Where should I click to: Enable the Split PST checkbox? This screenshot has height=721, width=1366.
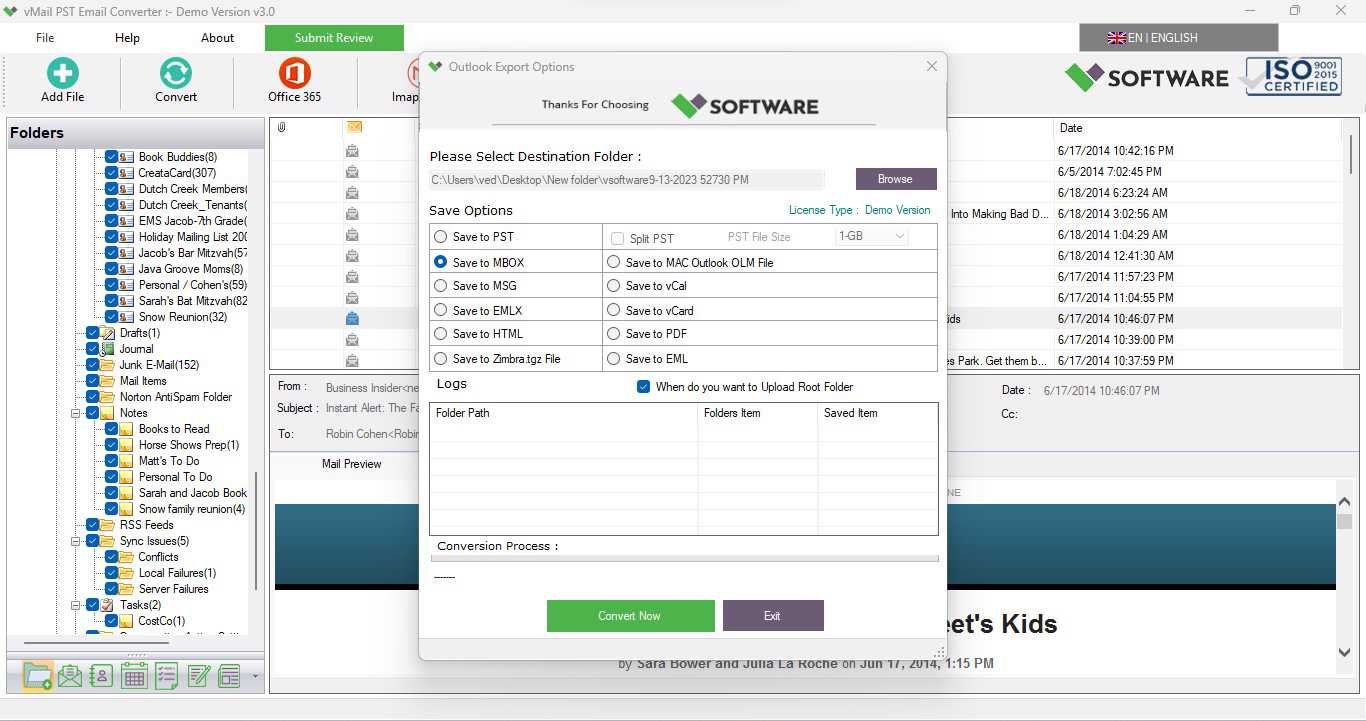617,238
